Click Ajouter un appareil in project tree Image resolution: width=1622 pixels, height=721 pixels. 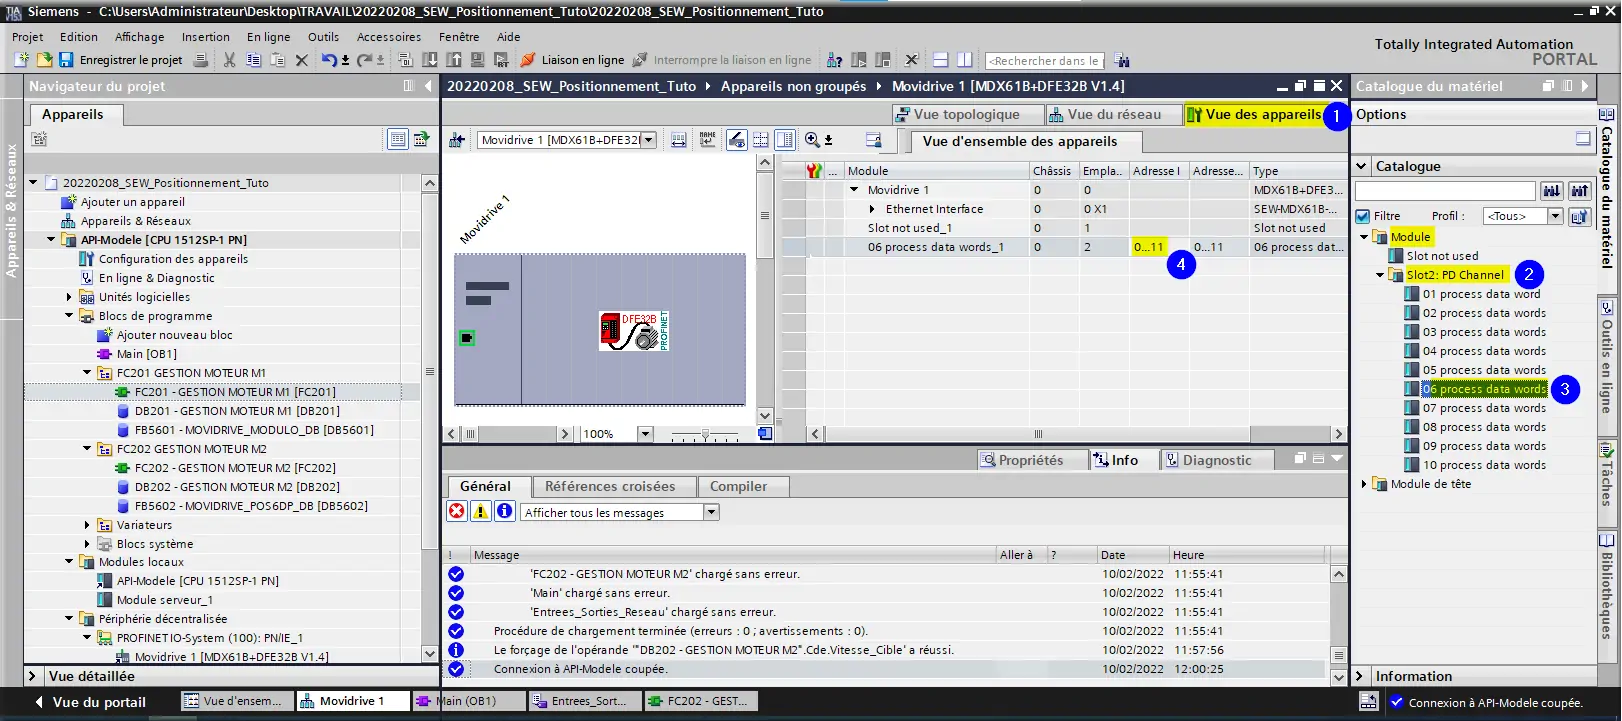[132, 202]
